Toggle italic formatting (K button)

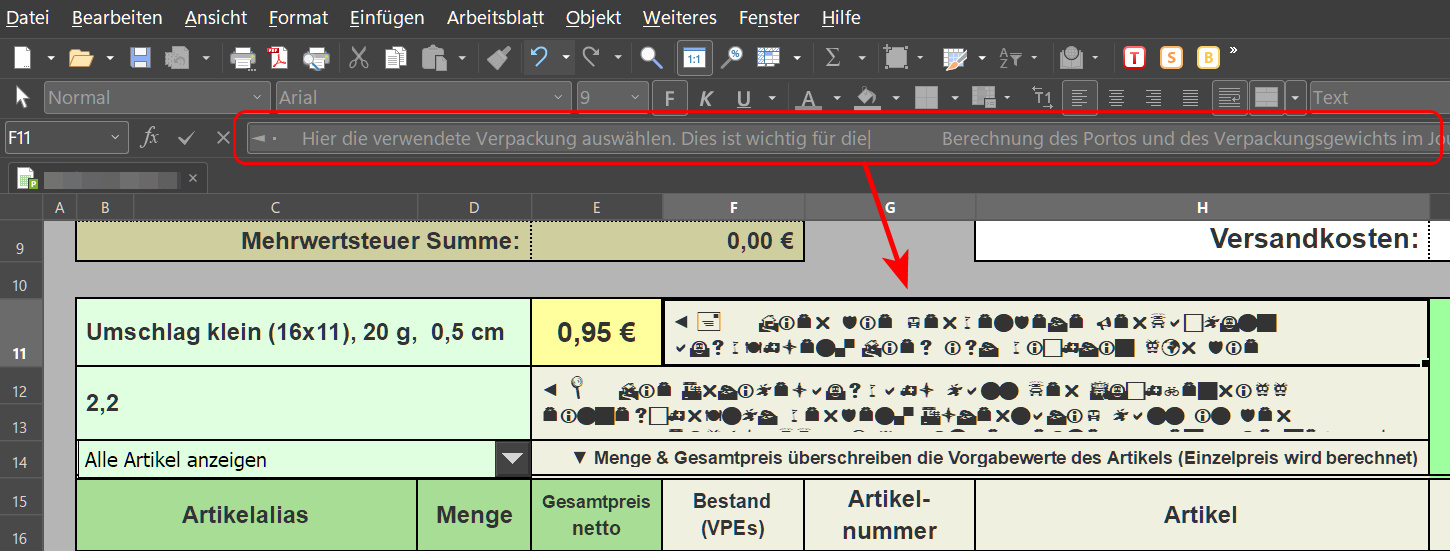(706, 98)
